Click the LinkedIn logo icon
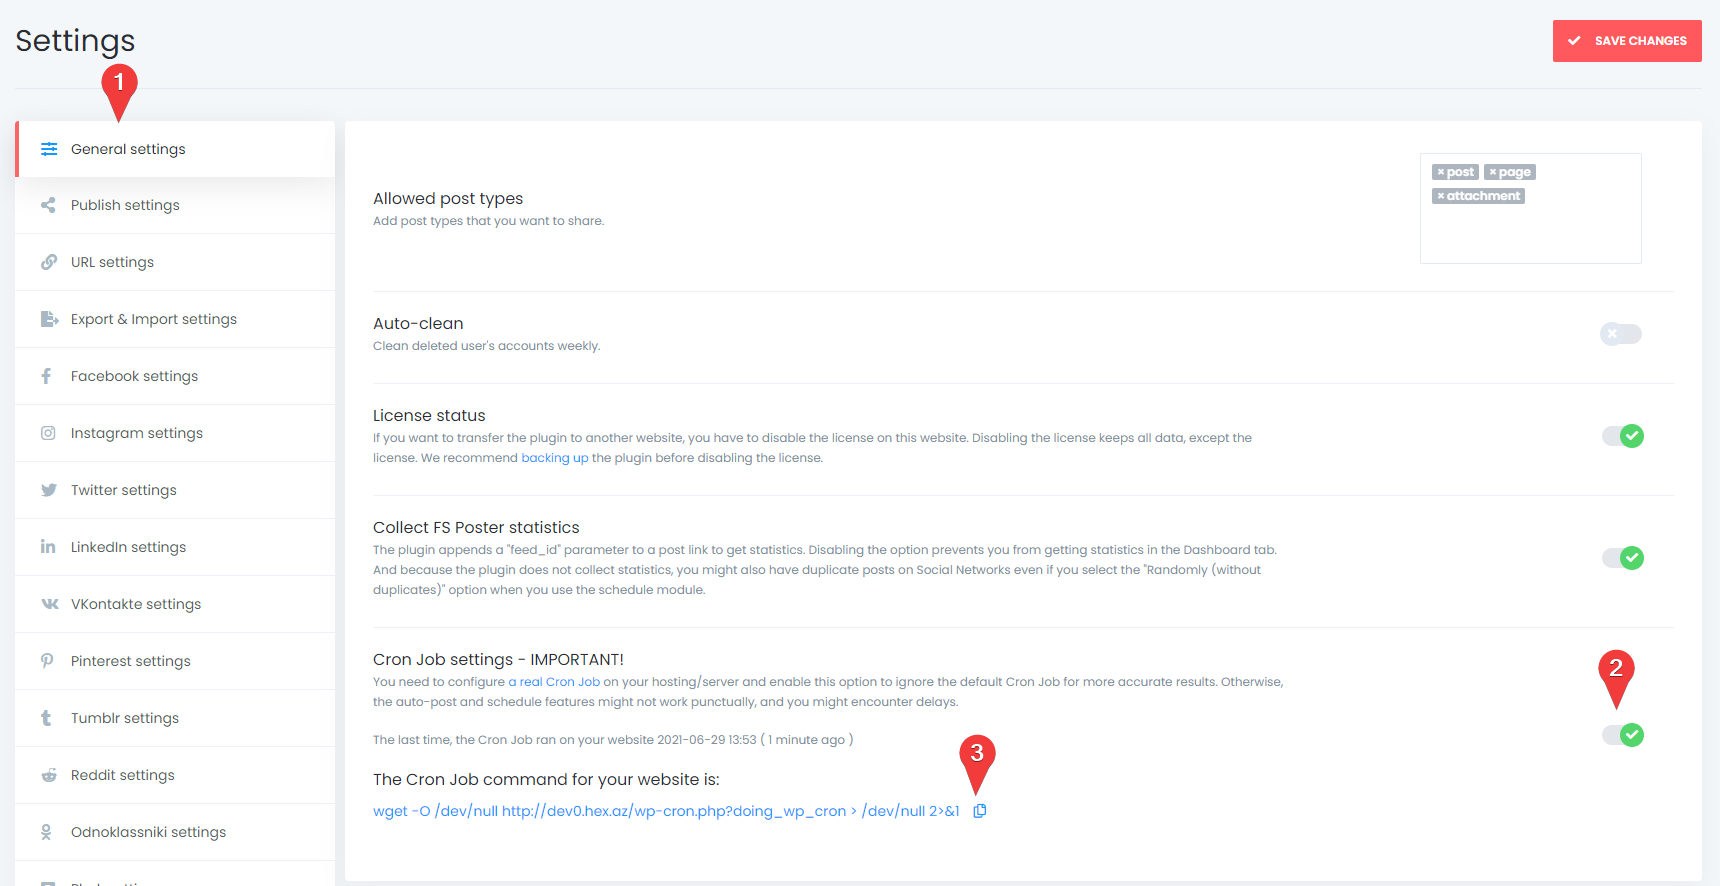Screen dimensions: 1720x886 48,546
